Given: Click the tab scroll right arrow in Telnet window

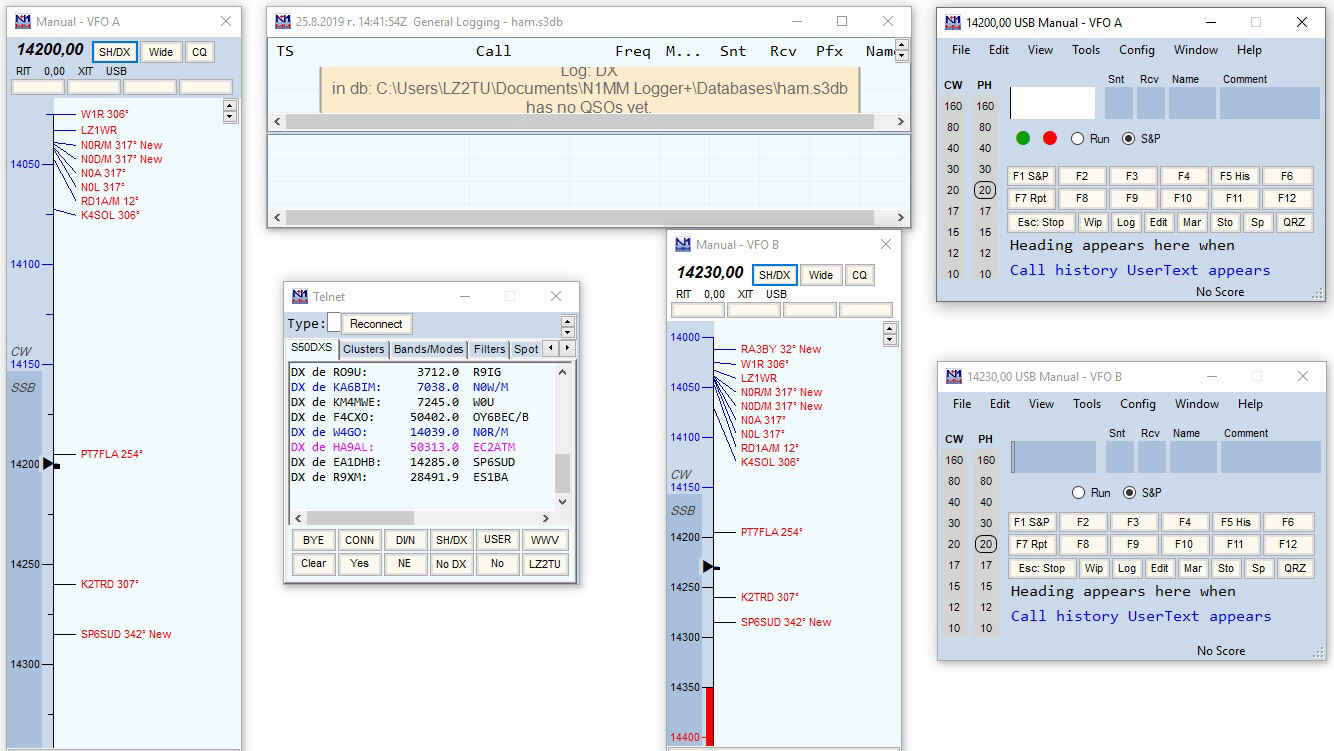Looking at the screenshot, I should (567, 348).
